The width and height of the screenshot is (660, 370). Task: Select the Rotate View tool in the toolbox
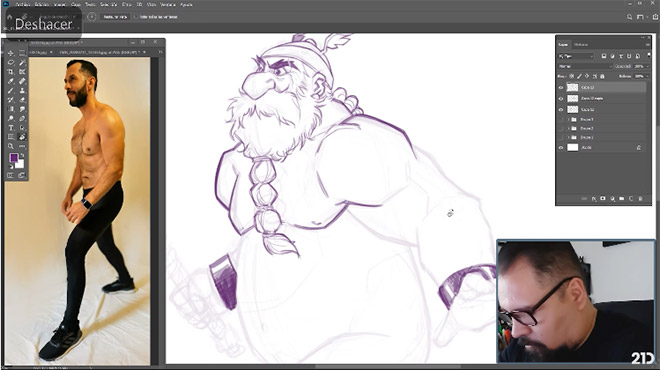coord(22,137)
